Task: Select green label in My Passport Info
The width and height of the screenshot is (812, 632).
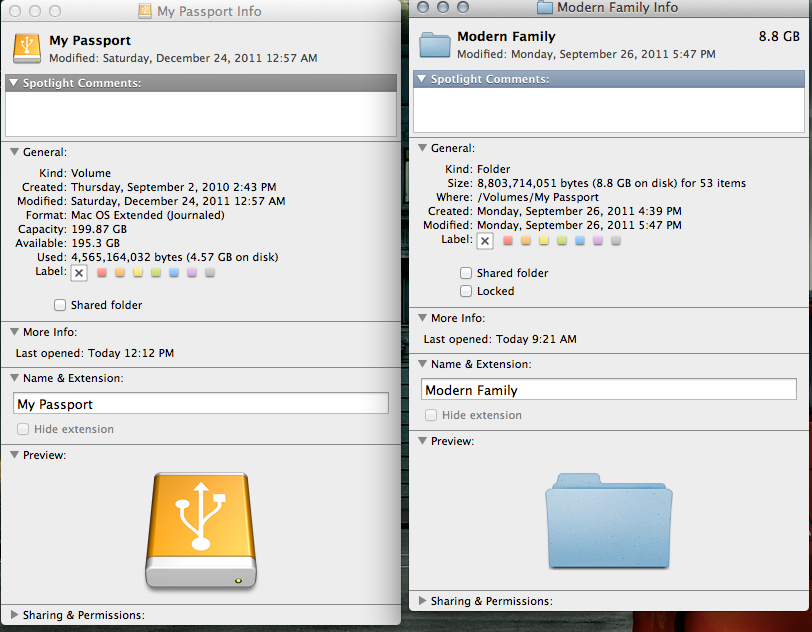Action: tap(156, 272)
